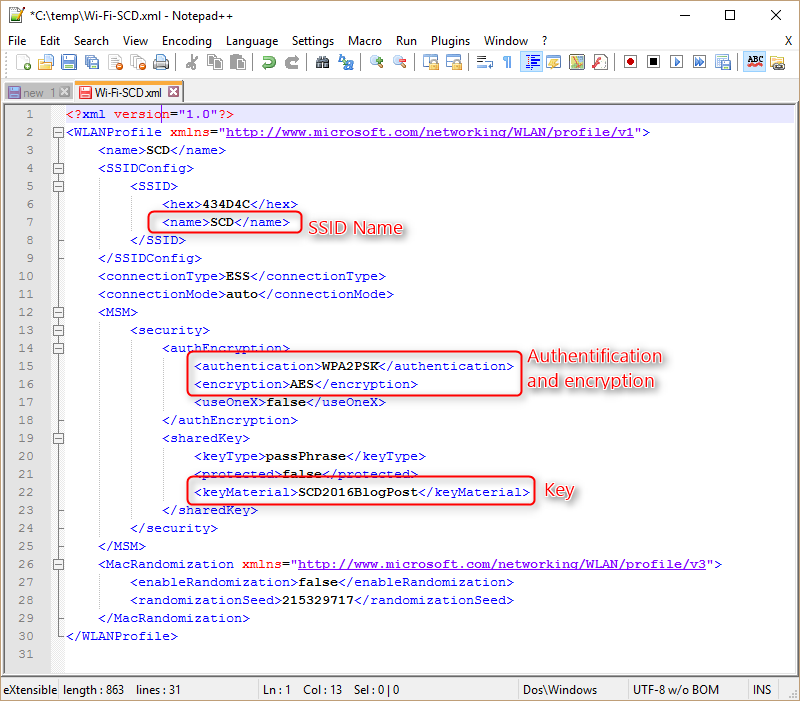The height and width of the screenshot is (701, 800).
Task: Collapse the SSIDConfig element fold
Action: coord(57,168)
